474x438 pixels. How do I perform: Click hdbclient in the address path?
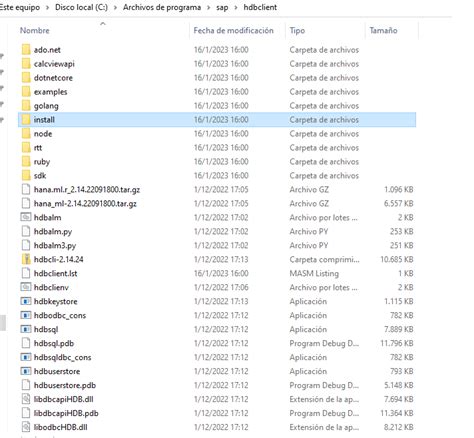pos(260,7)
